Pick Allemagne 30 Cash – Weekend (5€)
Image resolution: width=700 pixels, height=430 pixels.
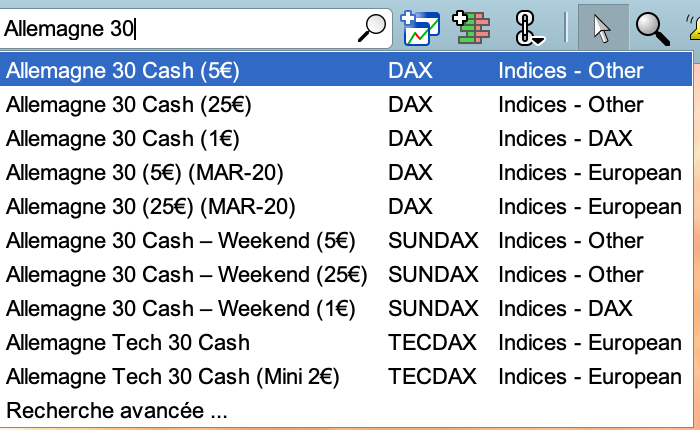click(346, 240)
